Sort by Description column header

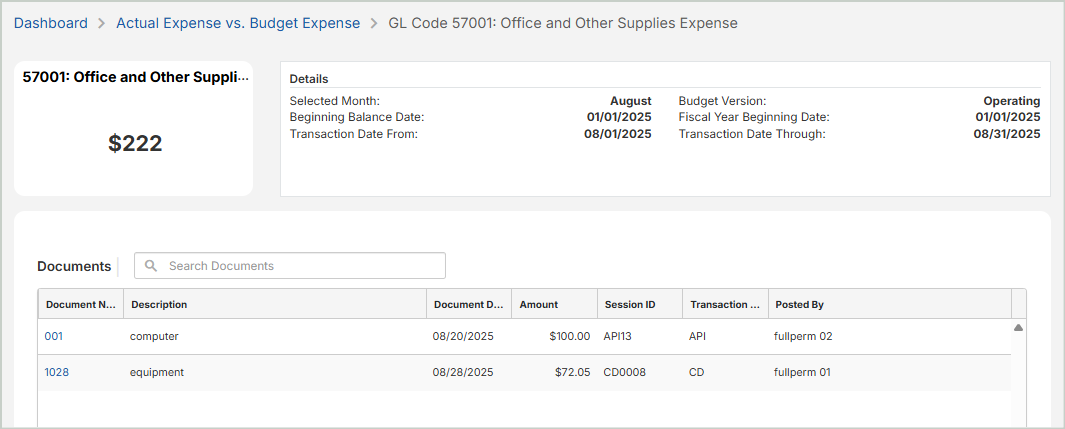coord(159,304)
